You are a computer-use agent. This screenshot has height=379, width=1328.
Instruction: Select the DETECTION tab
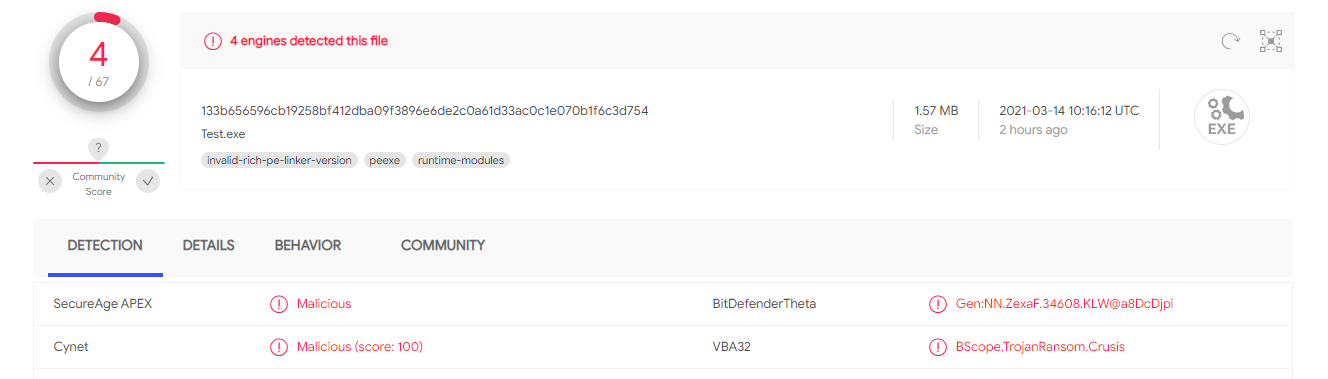[x=105, y=245]
